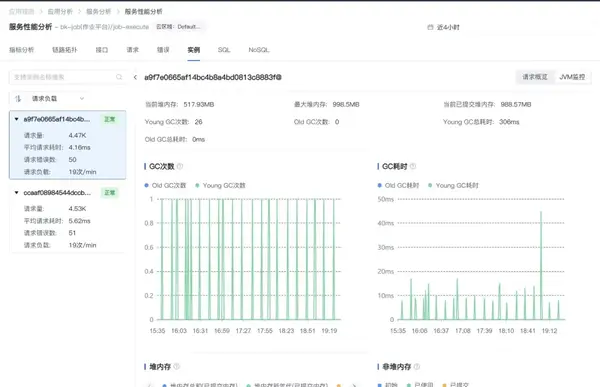
Task: Click the 4.47K request count value
Action: (x=77, y=136)
